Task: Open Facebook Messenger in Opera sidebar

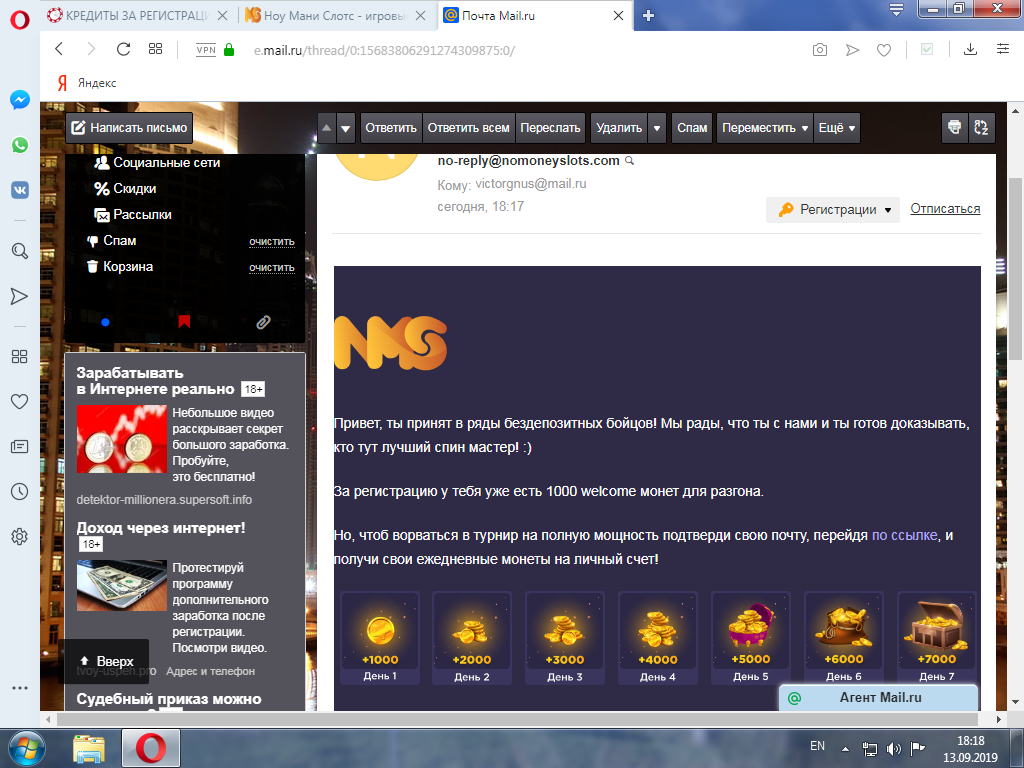Action: pyautogui.click(x=20, y=100)
